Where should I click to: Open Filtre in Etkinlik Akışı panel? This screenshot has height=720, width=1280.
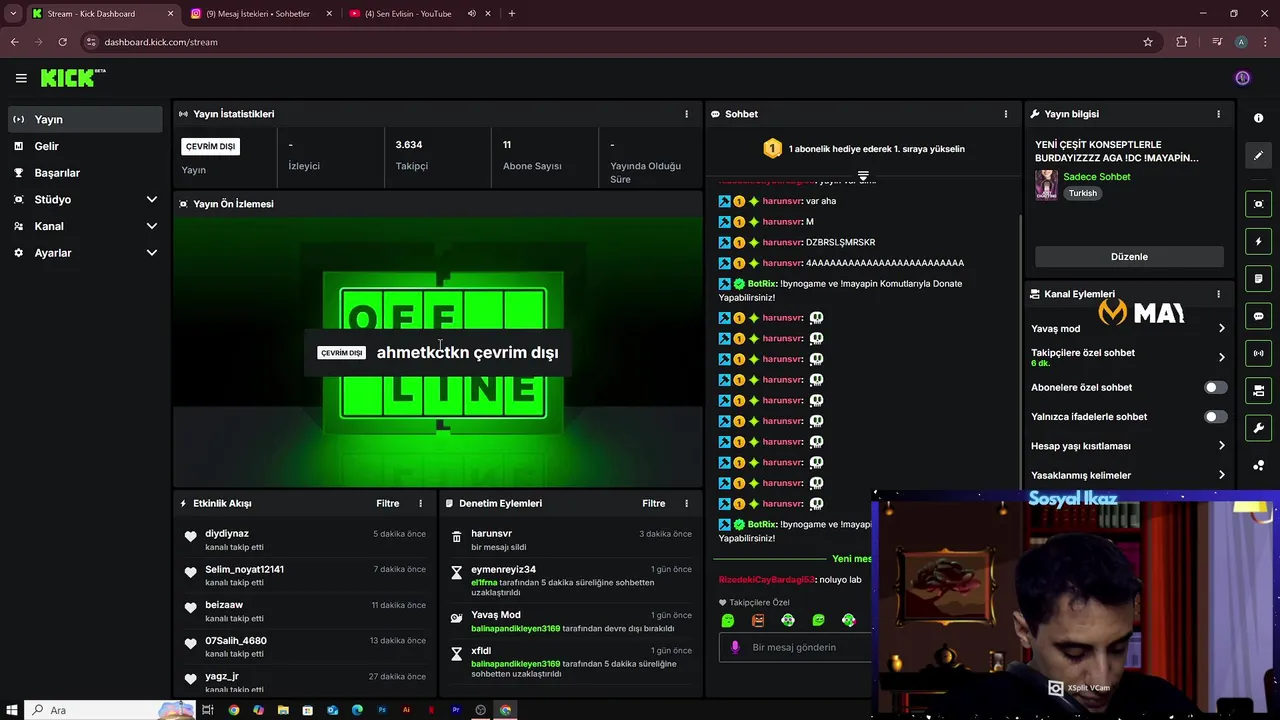[x=387, y=503]
